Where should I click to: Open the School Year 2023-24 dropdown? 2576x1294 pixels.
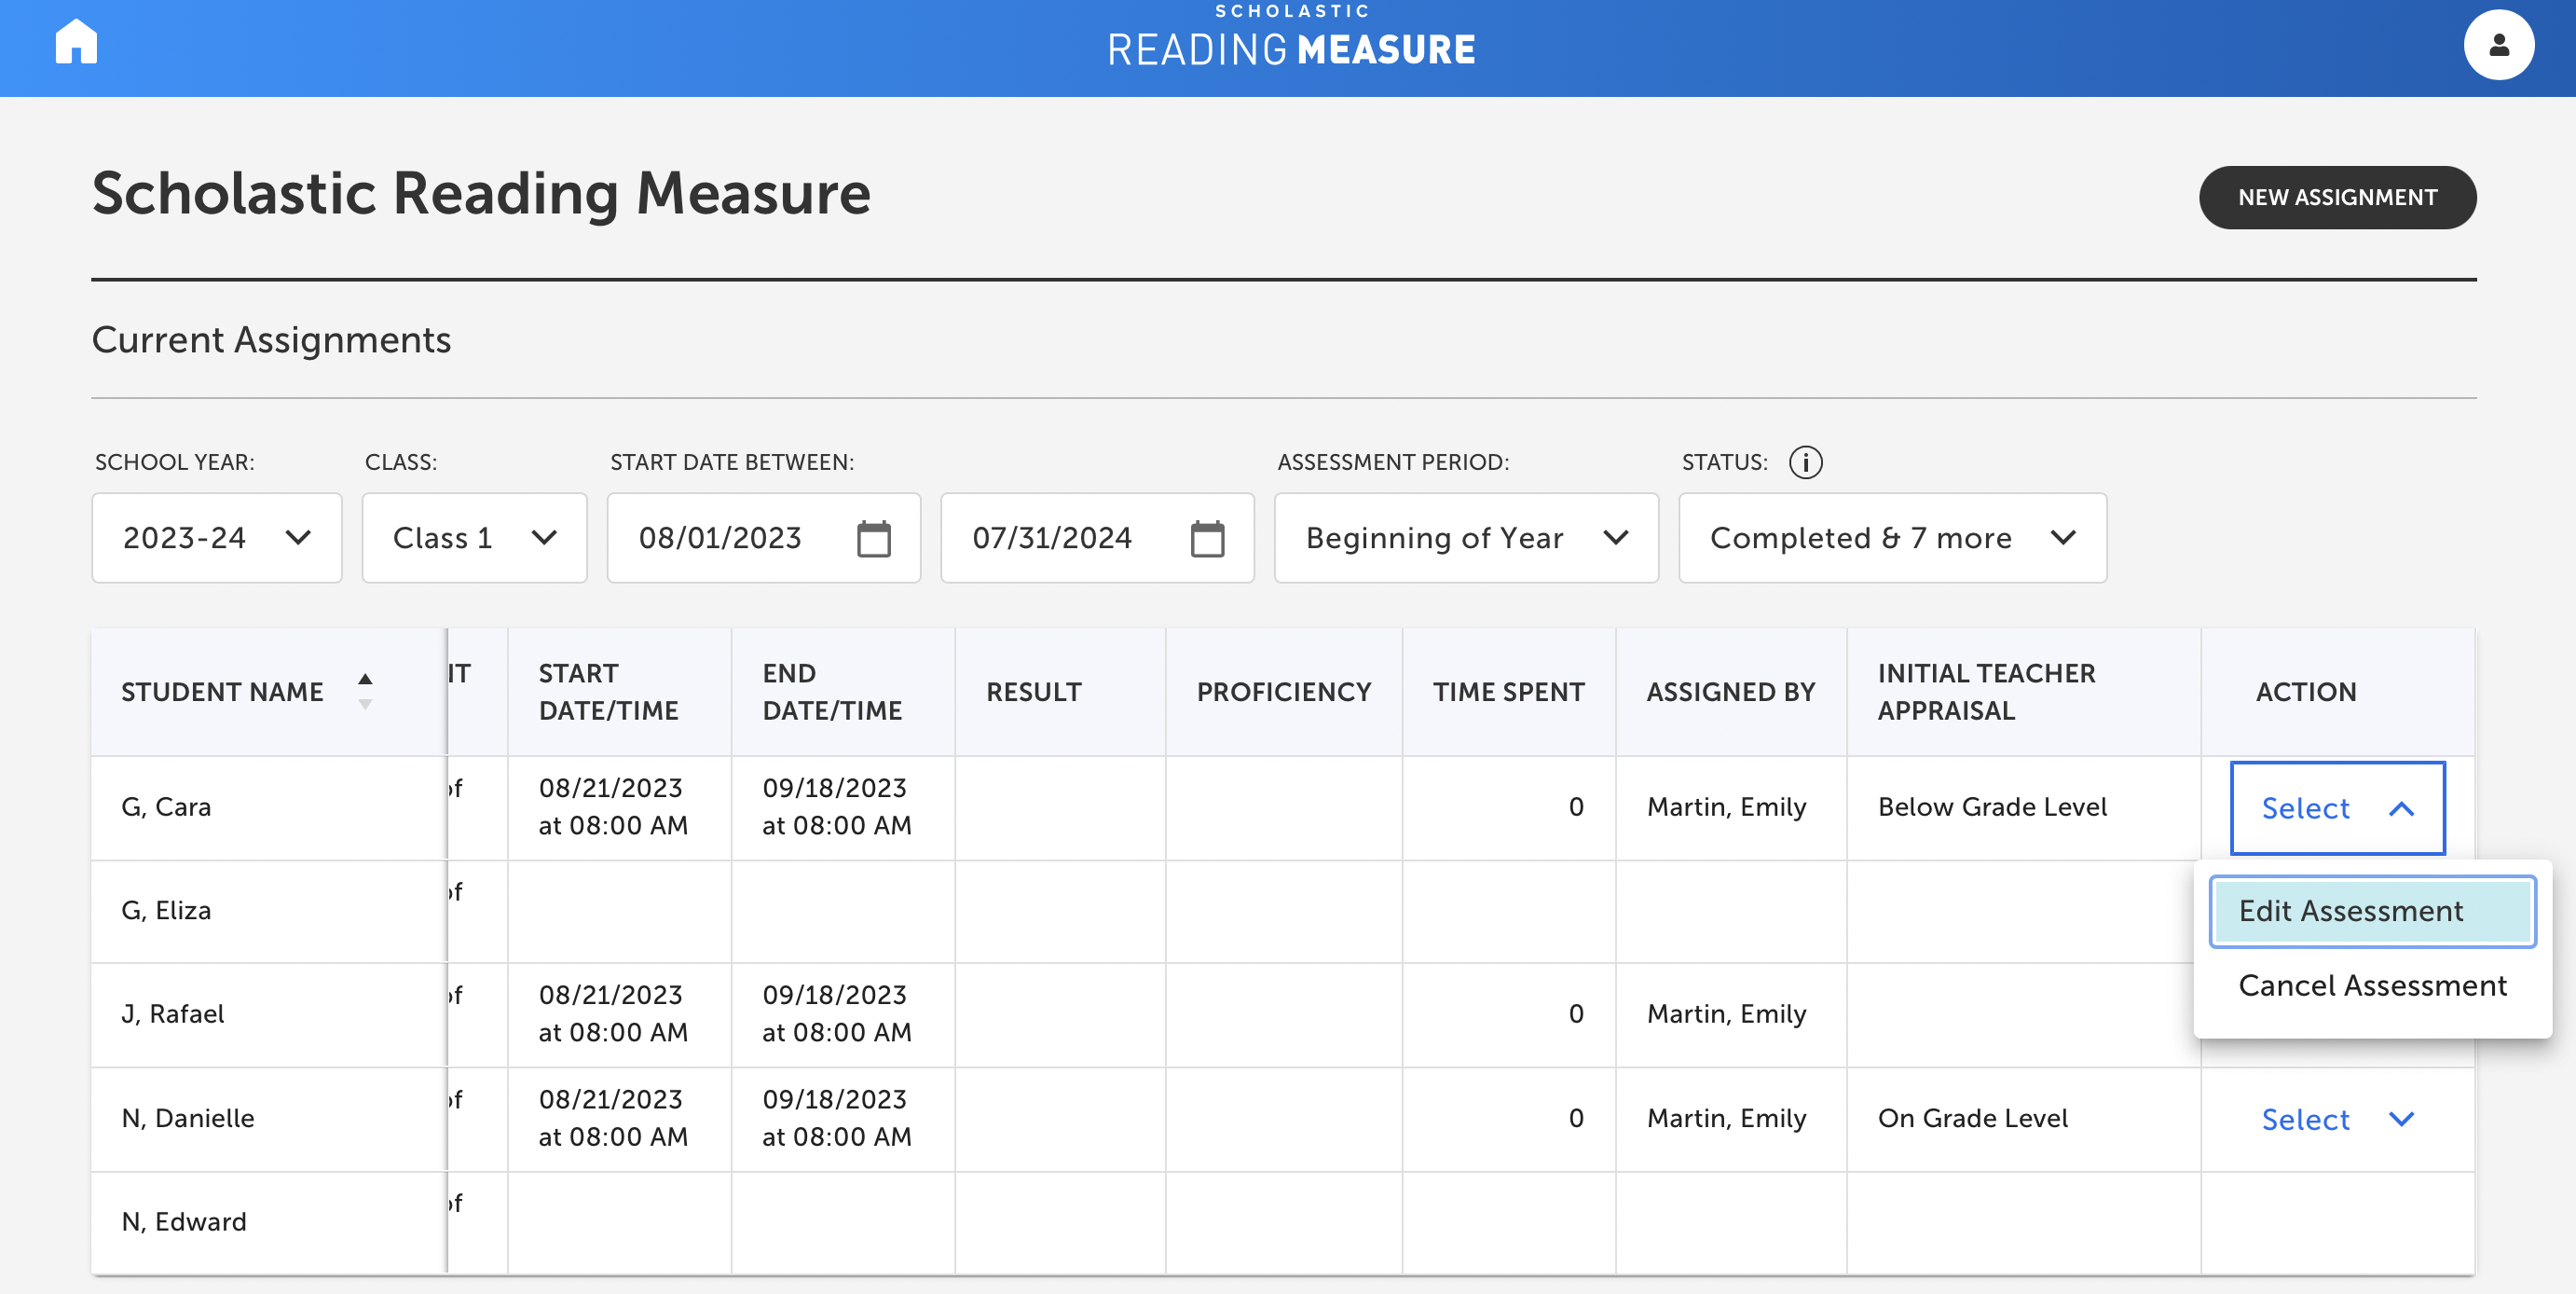click(x=217, y=538)
